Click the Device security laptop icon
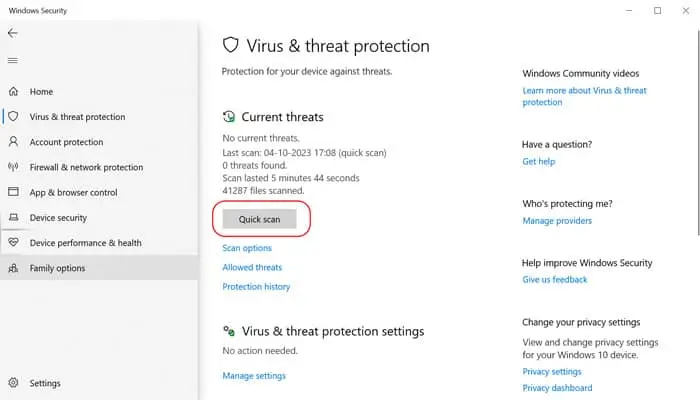This screenshot has height=400, width=700. (x=14, y=217)
